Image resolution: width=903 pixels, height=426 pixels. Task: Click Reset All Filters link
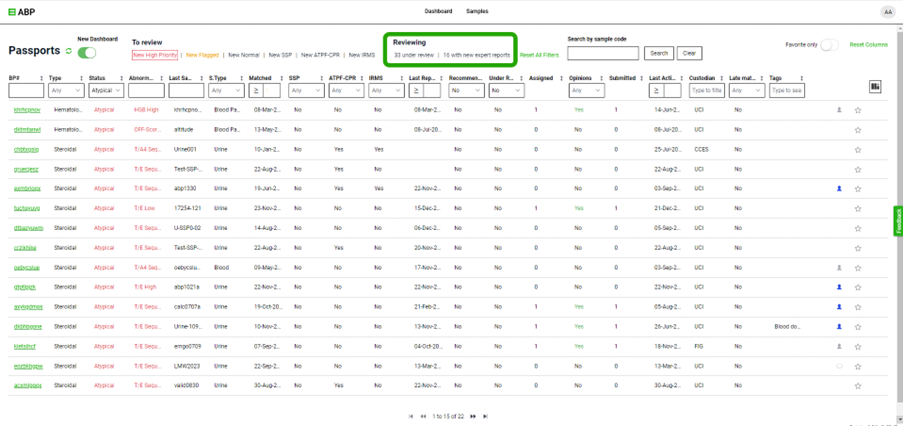click(x=539, y=55)
